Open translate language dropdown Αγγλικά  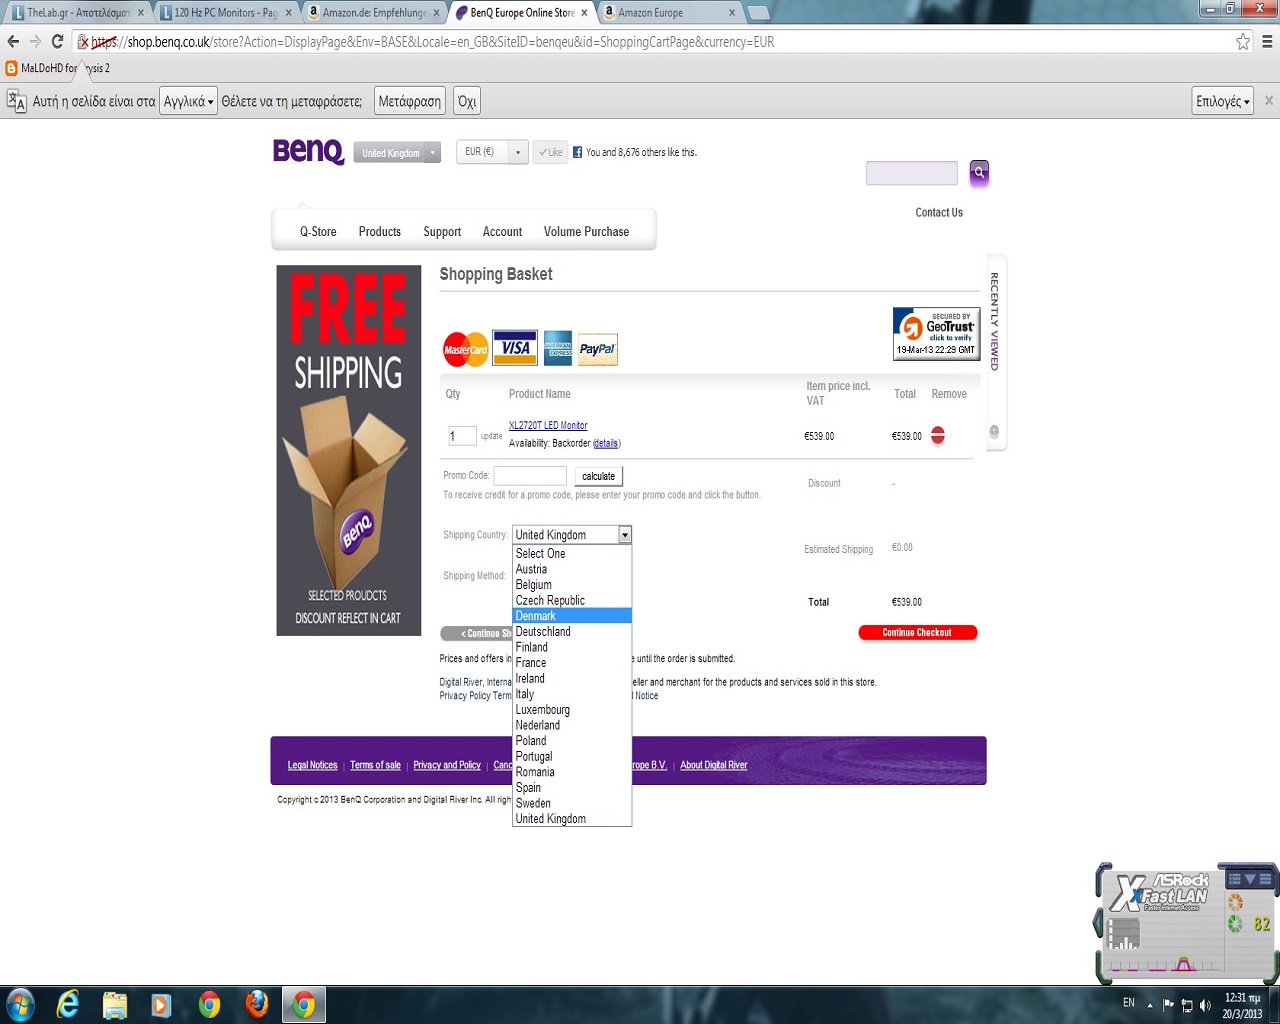(188, 101)
